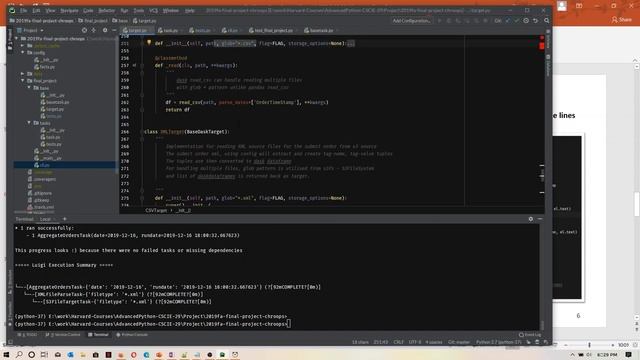Select cli.py in the project tree
Screen dimensions: 640x360
pyautogui.click(x=65, y=165)
